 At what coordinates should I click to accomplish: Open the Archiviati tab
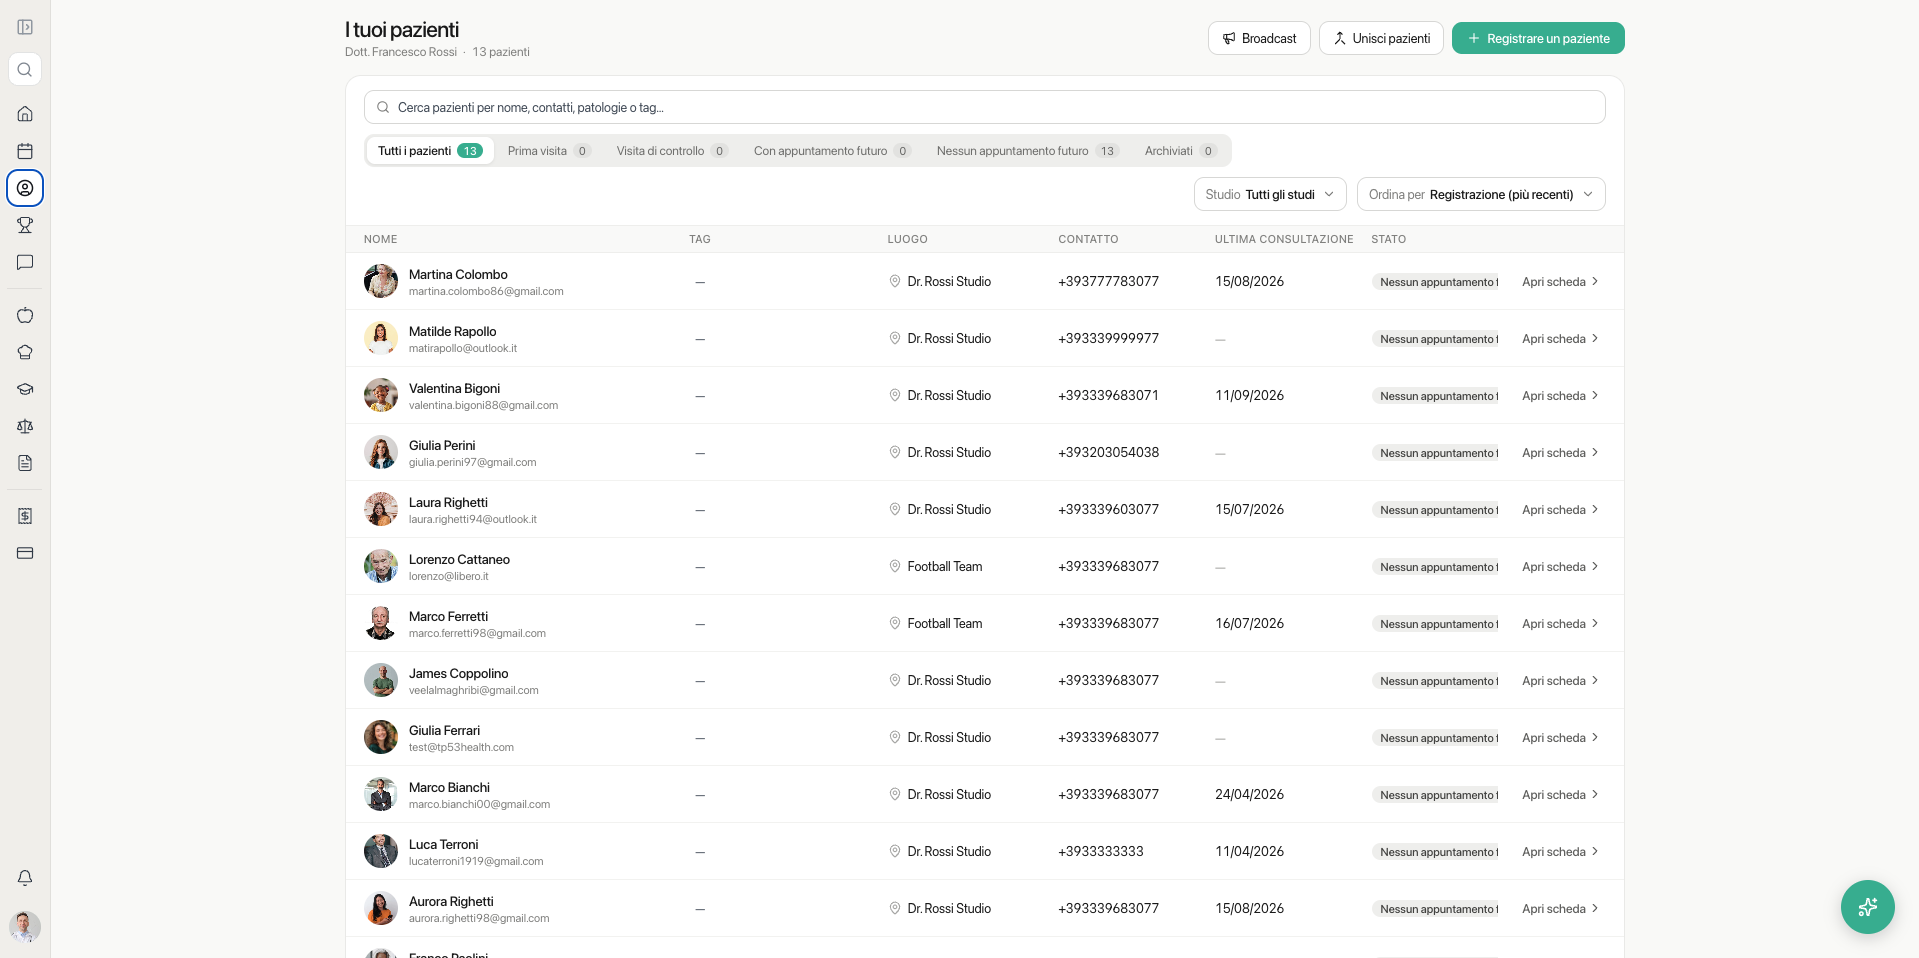coord(1180,151)
